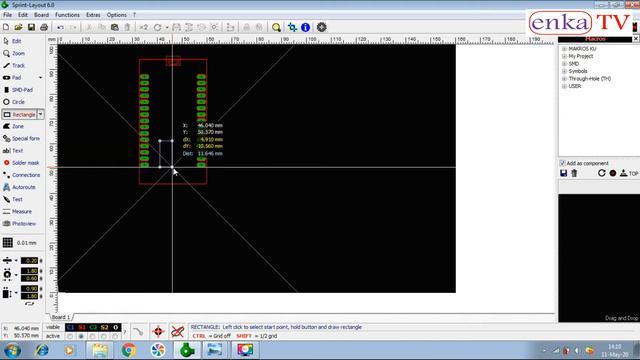Select the SMD-Pad tool
This screenshot has width=640, height=360.
[18, 90]
